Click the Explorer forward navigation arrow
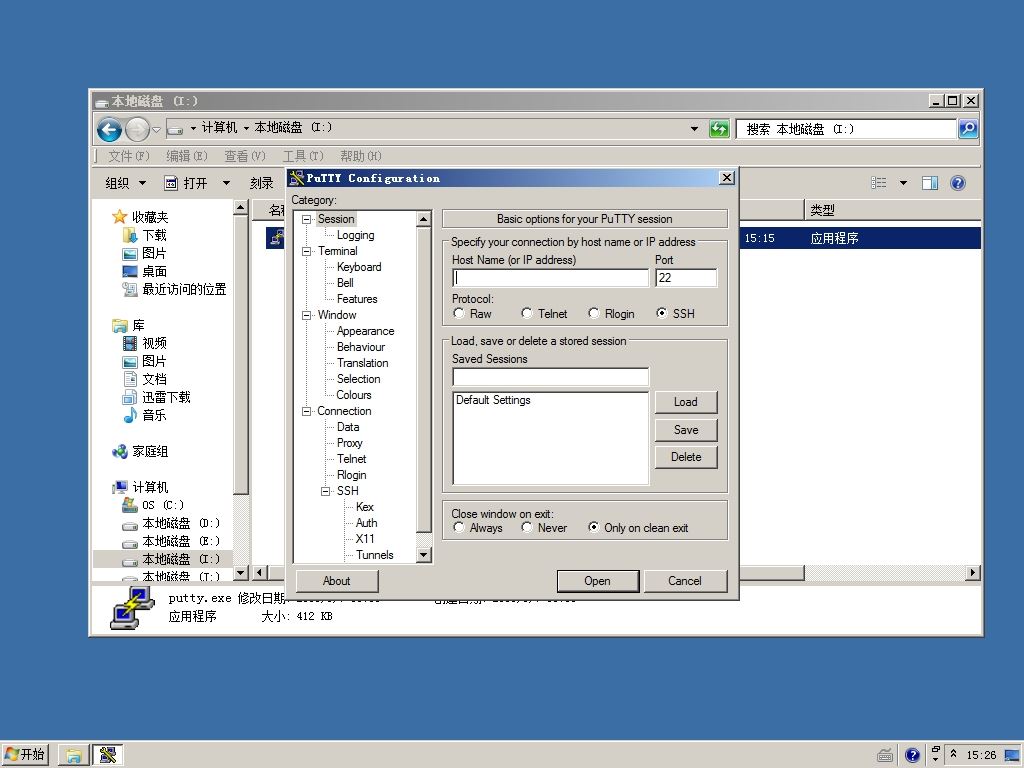 137,129
